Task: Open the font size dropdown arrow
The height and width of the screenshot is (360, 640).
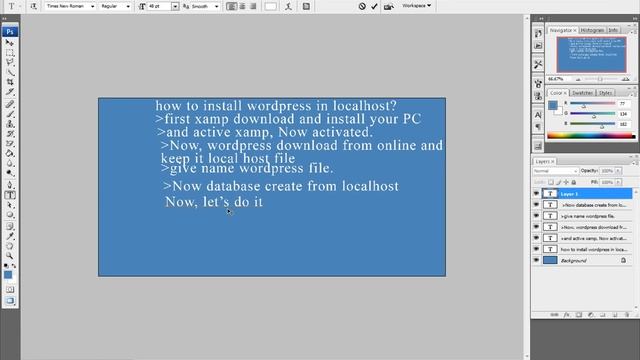Action: click(x=175, y=6)
